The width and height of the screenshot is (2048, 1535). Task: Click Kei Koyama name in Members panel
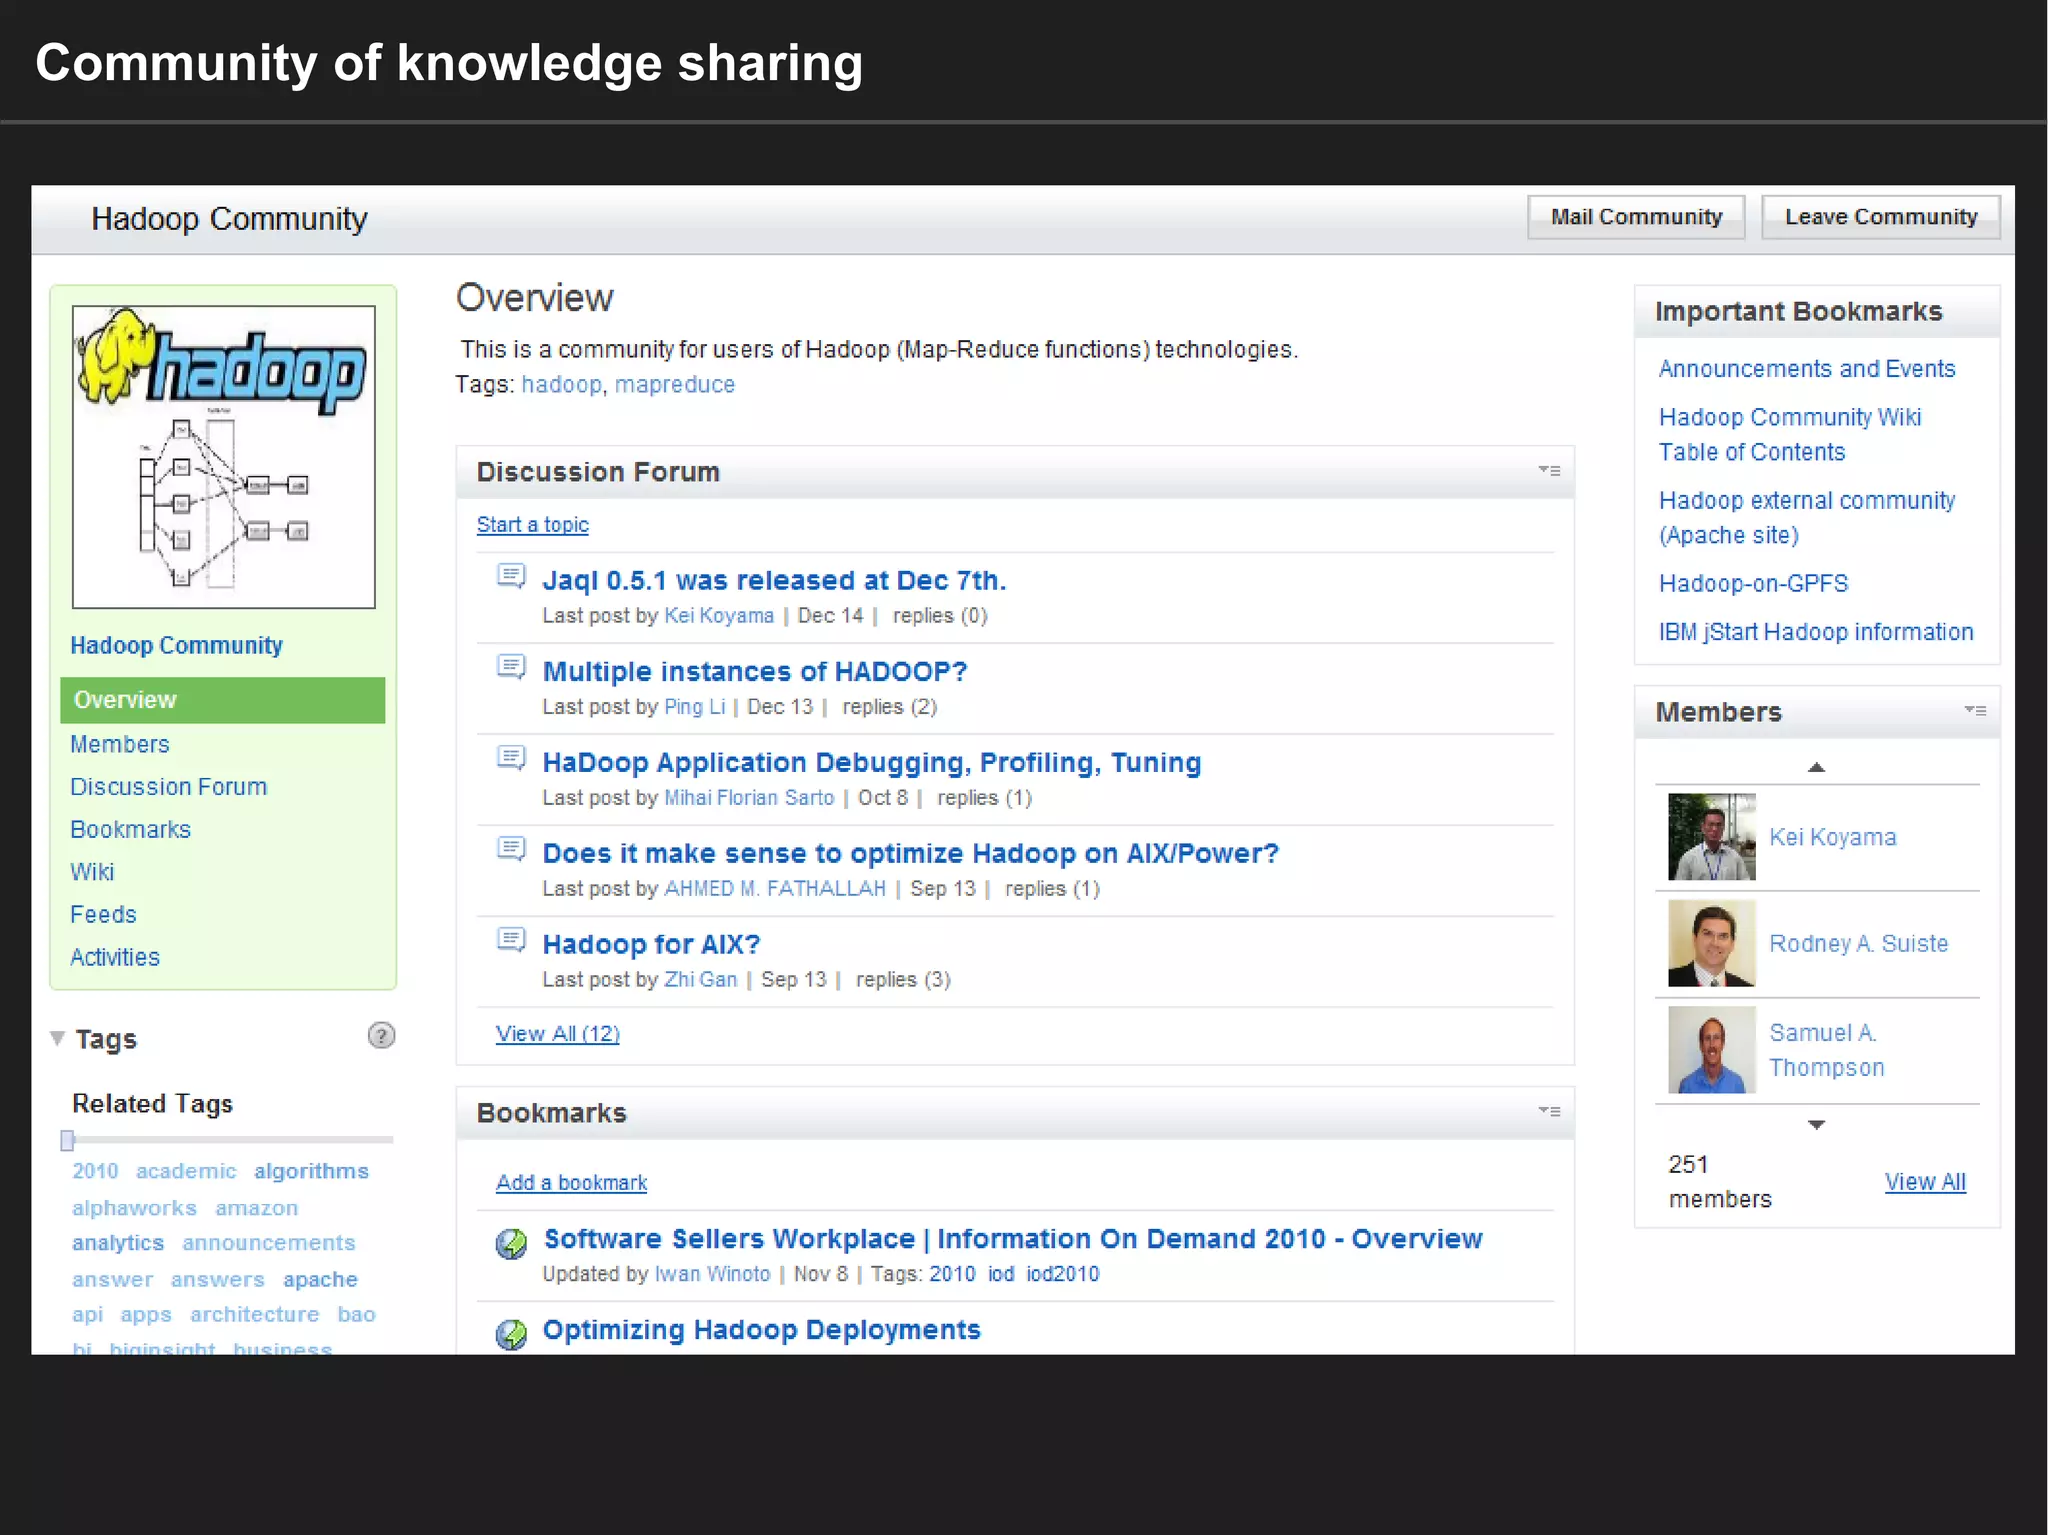click(x=1833, y=838)
